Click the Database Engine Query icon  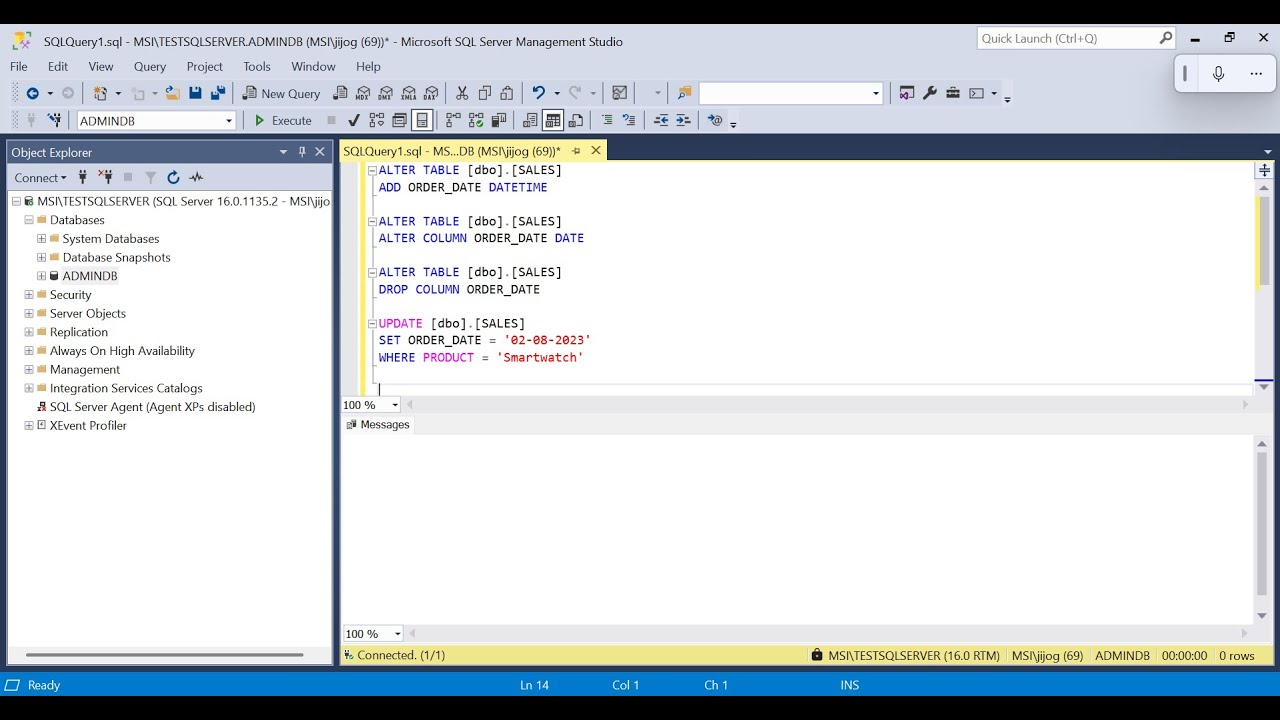(340, 93)
